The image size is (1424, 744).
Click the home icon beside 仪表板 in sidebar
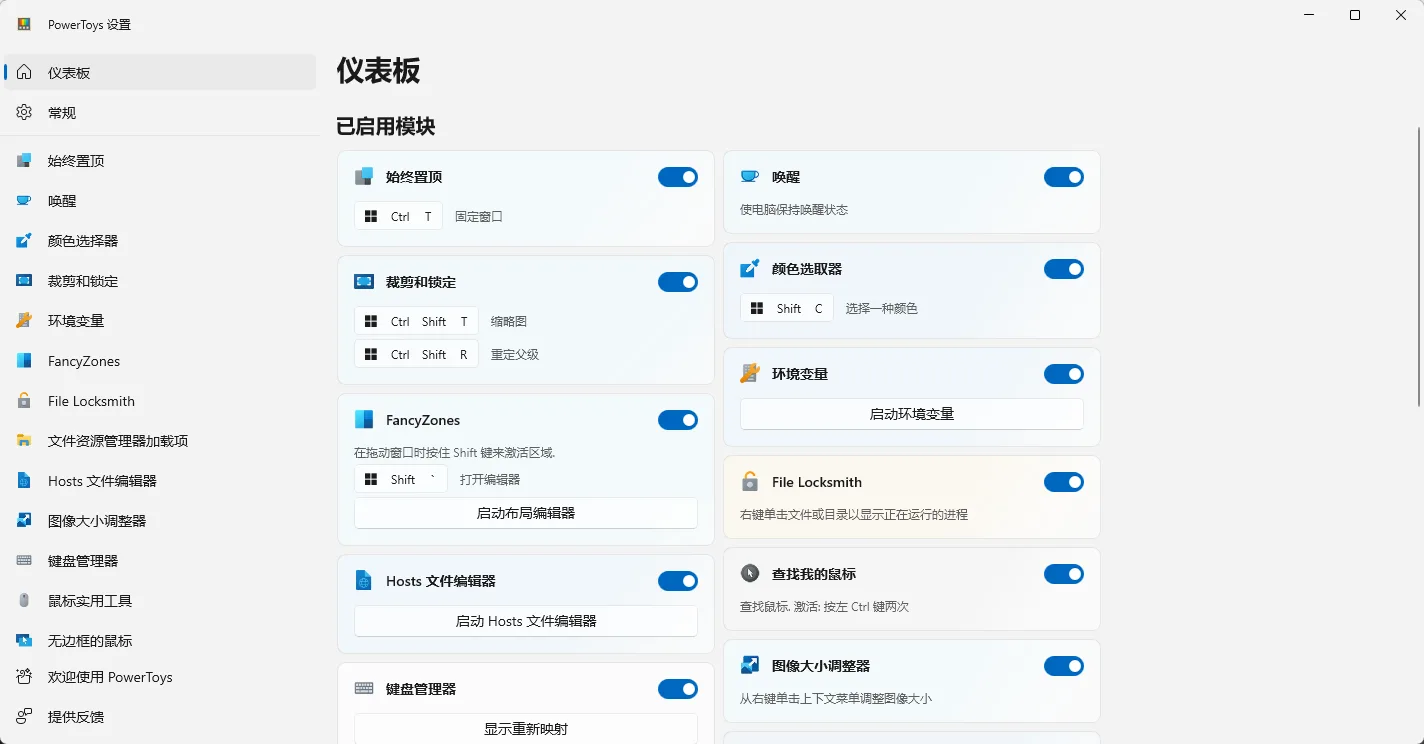pyautogui.click(x=24, y=73)
